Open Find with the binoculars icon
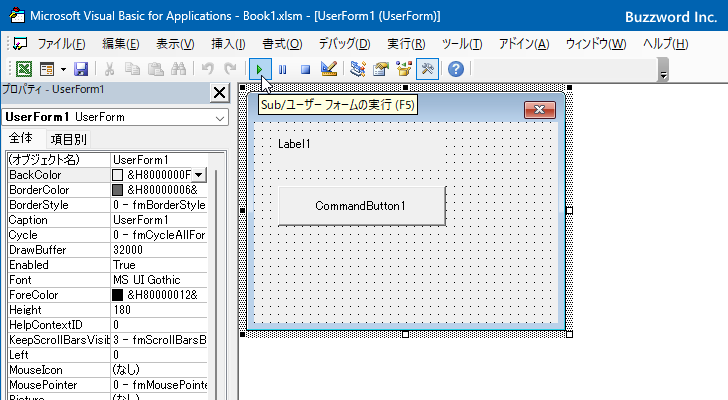The height and width of the screenshot is (400, 728). point(178,69)
